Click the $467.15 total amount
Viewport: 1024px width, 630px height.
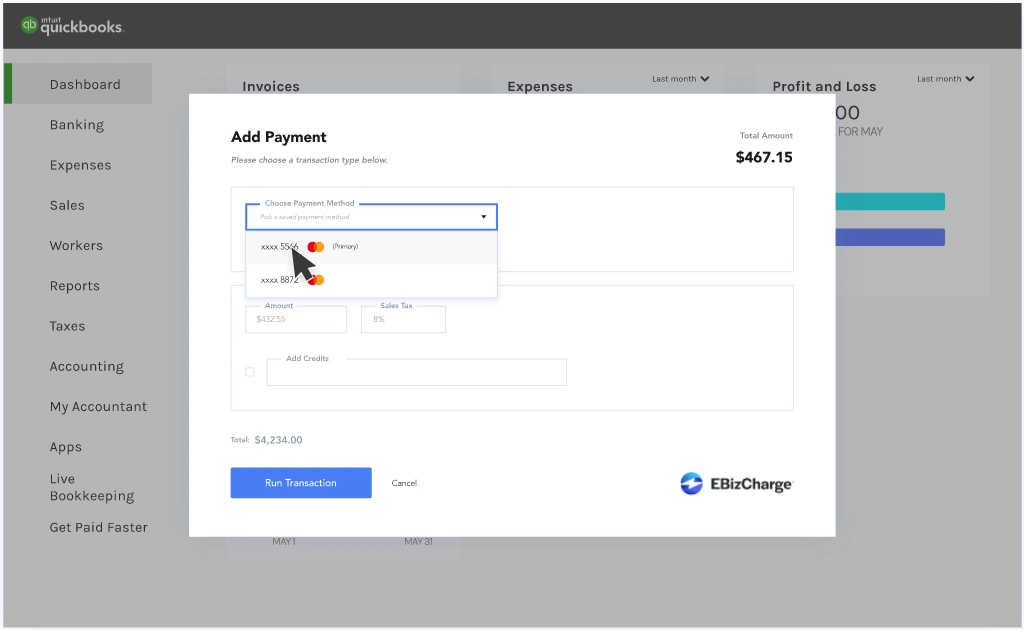(764, 157)
